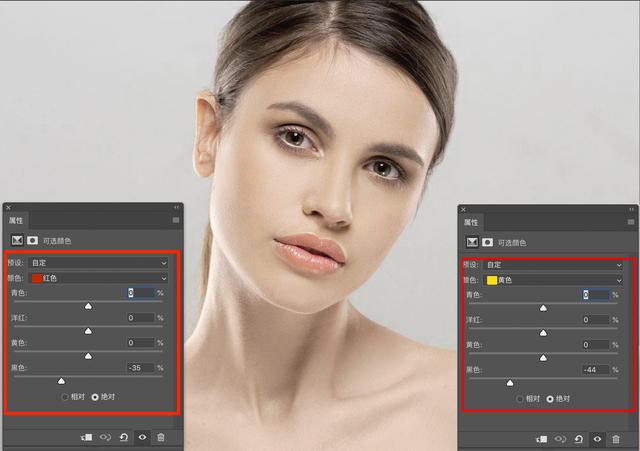Select 绝对 radio button in right panel
This screenshot has width=640, height=451.
(550, 398)
